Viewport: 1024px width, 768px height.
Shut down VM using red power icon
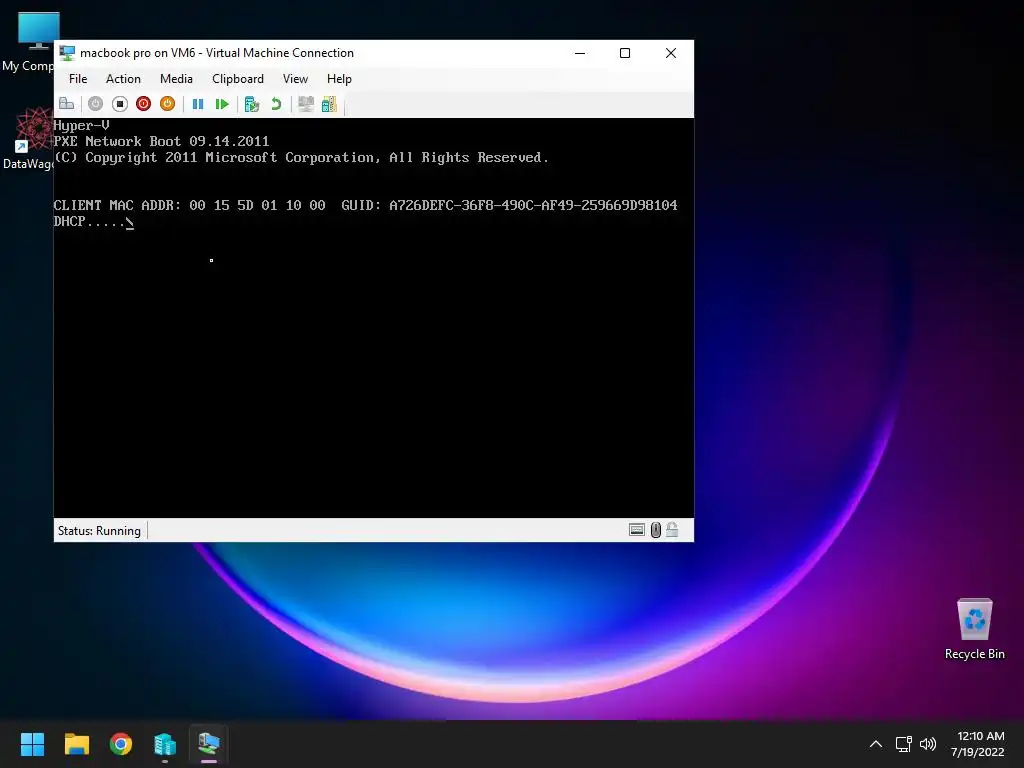point(144,104)
